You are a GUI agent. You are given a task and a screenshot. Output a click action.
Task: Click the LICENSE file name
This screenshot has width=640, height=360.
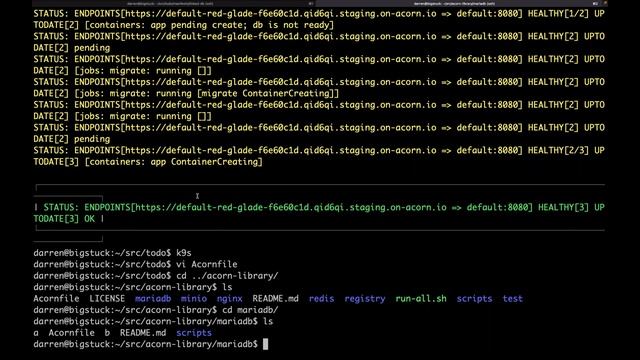tap(107, 298)
